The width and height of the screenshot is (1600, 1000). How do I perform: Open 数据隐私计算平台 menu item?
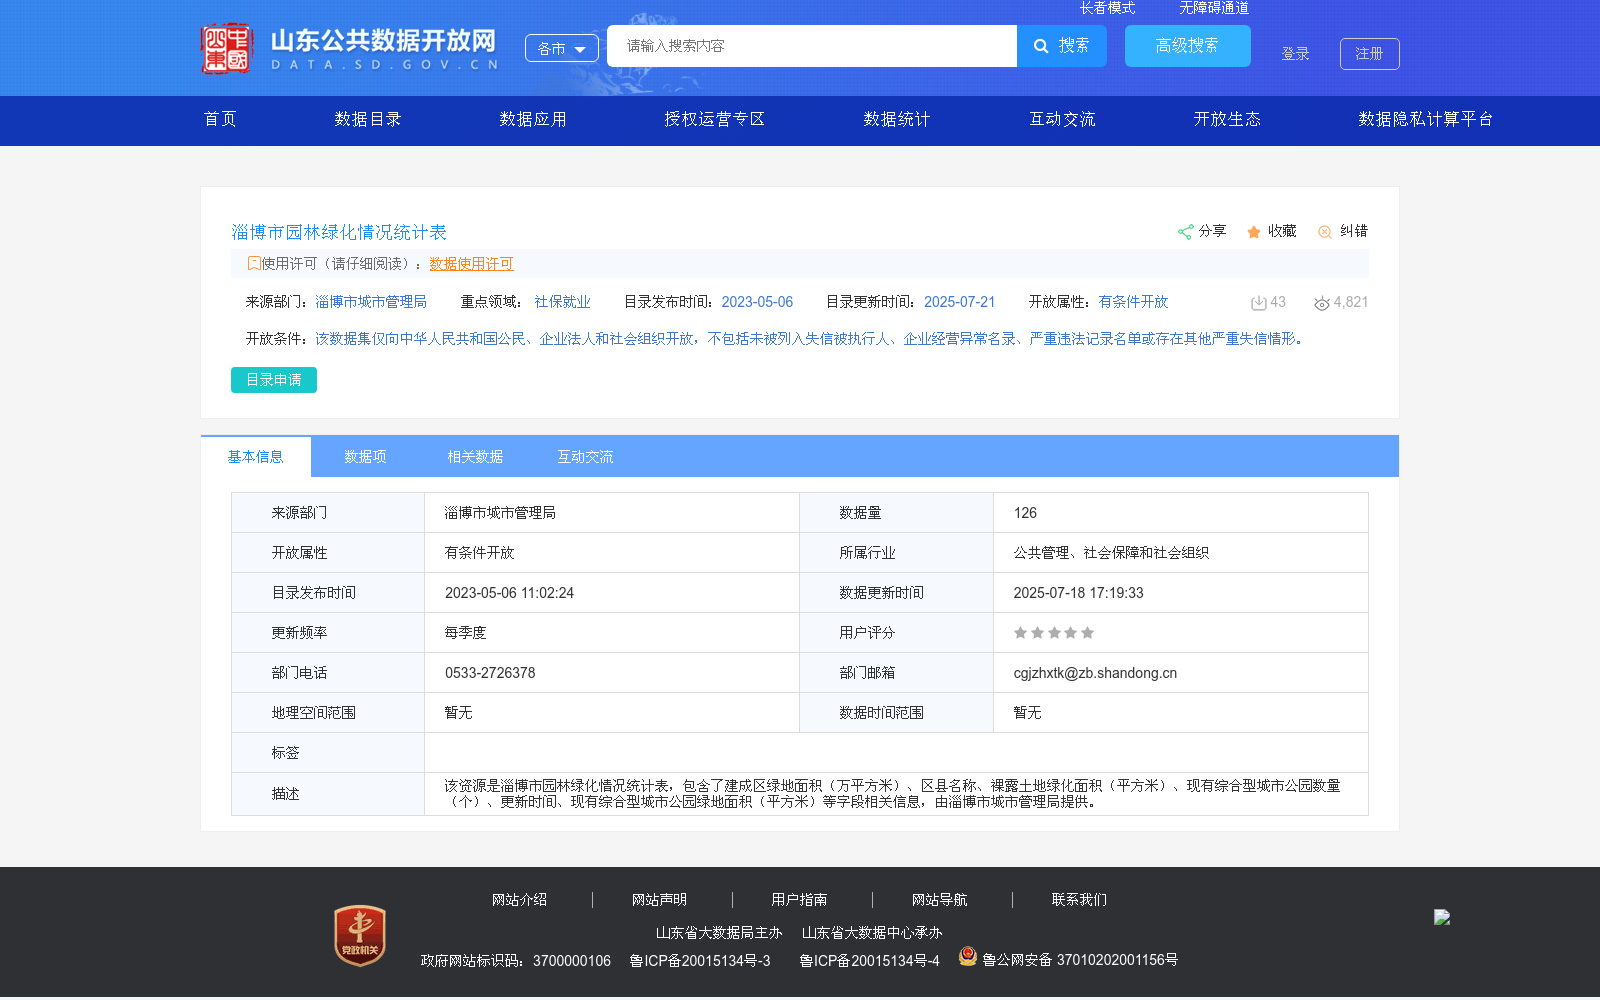(x=1426, y=119)
